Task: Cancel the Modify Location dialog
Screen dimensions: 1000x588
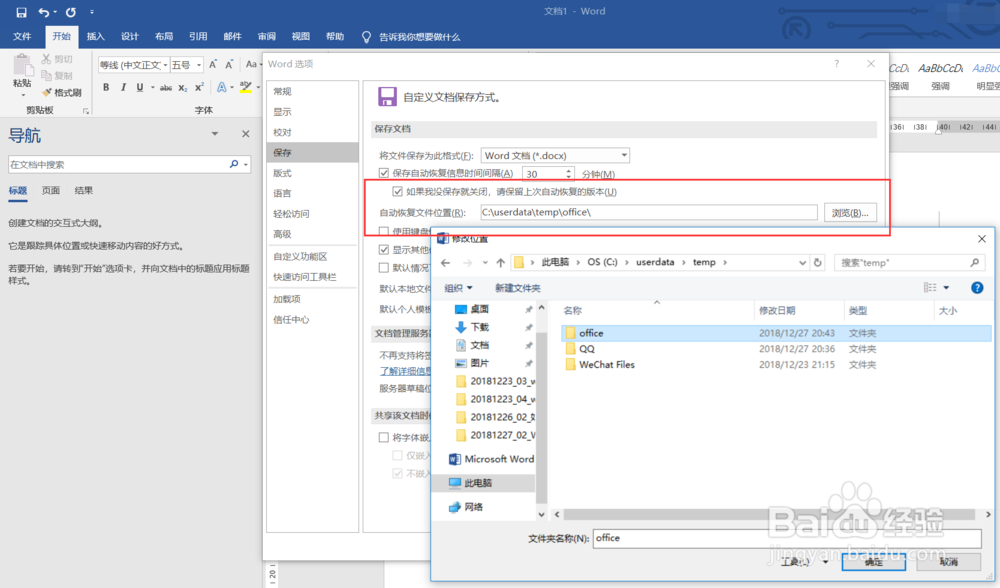Action: tap(948, 562)
